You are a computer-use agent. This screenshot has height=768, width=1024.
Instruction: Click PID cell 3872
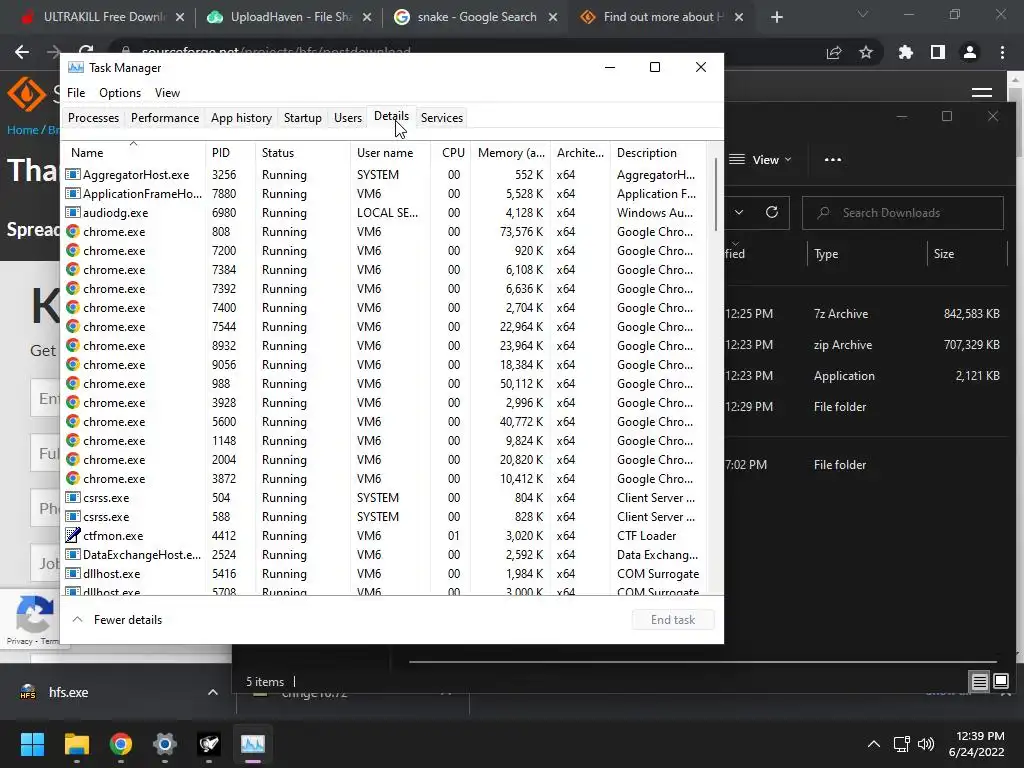(x=224, y=479)
